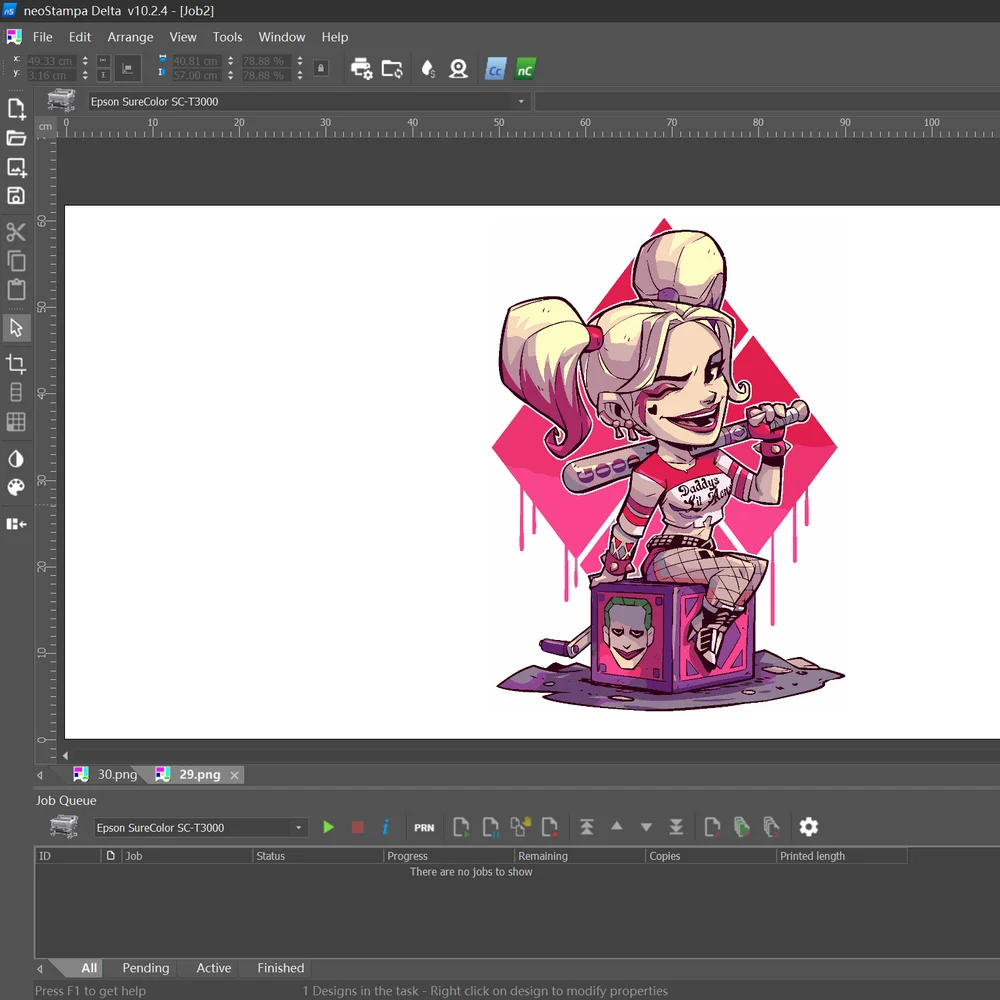Click the width scale percent stepper
Image resolution: width=1000 pixels, height=1000 pixels.
[300, 61]
